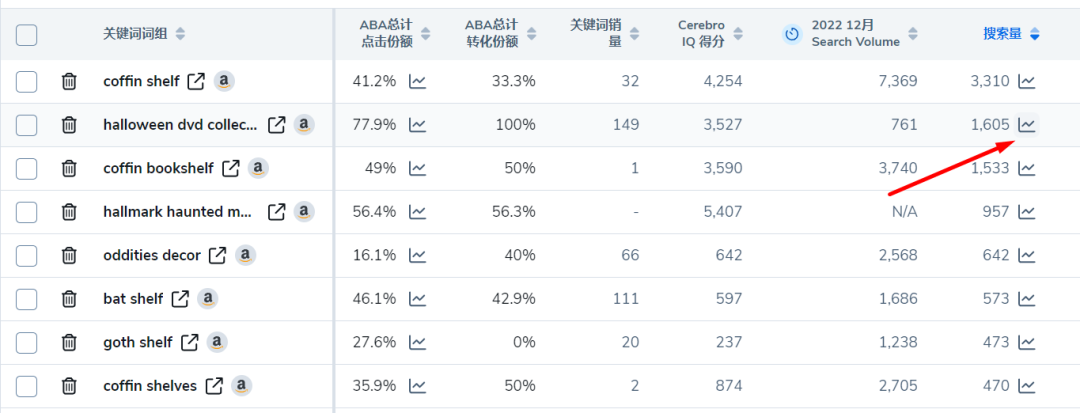Click trash icon for goth shelf row
The width and height of the screenshot is (1080, 413).
(x=70, y=342)
